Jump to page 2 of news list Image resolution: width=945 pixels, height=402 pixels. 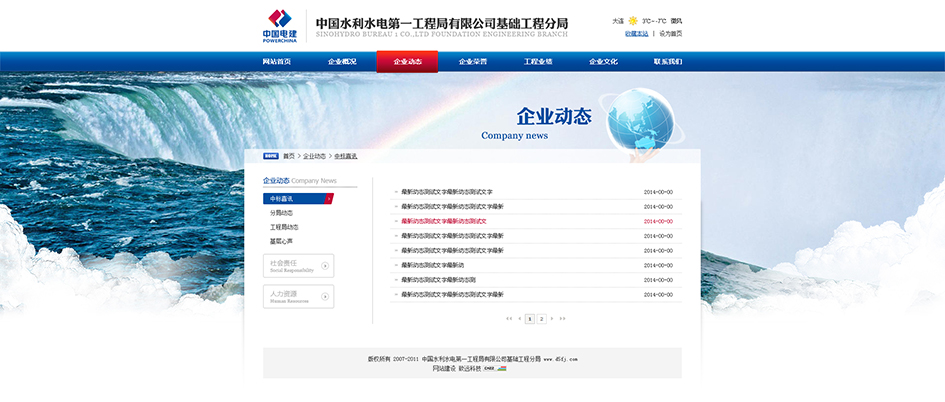541,319
